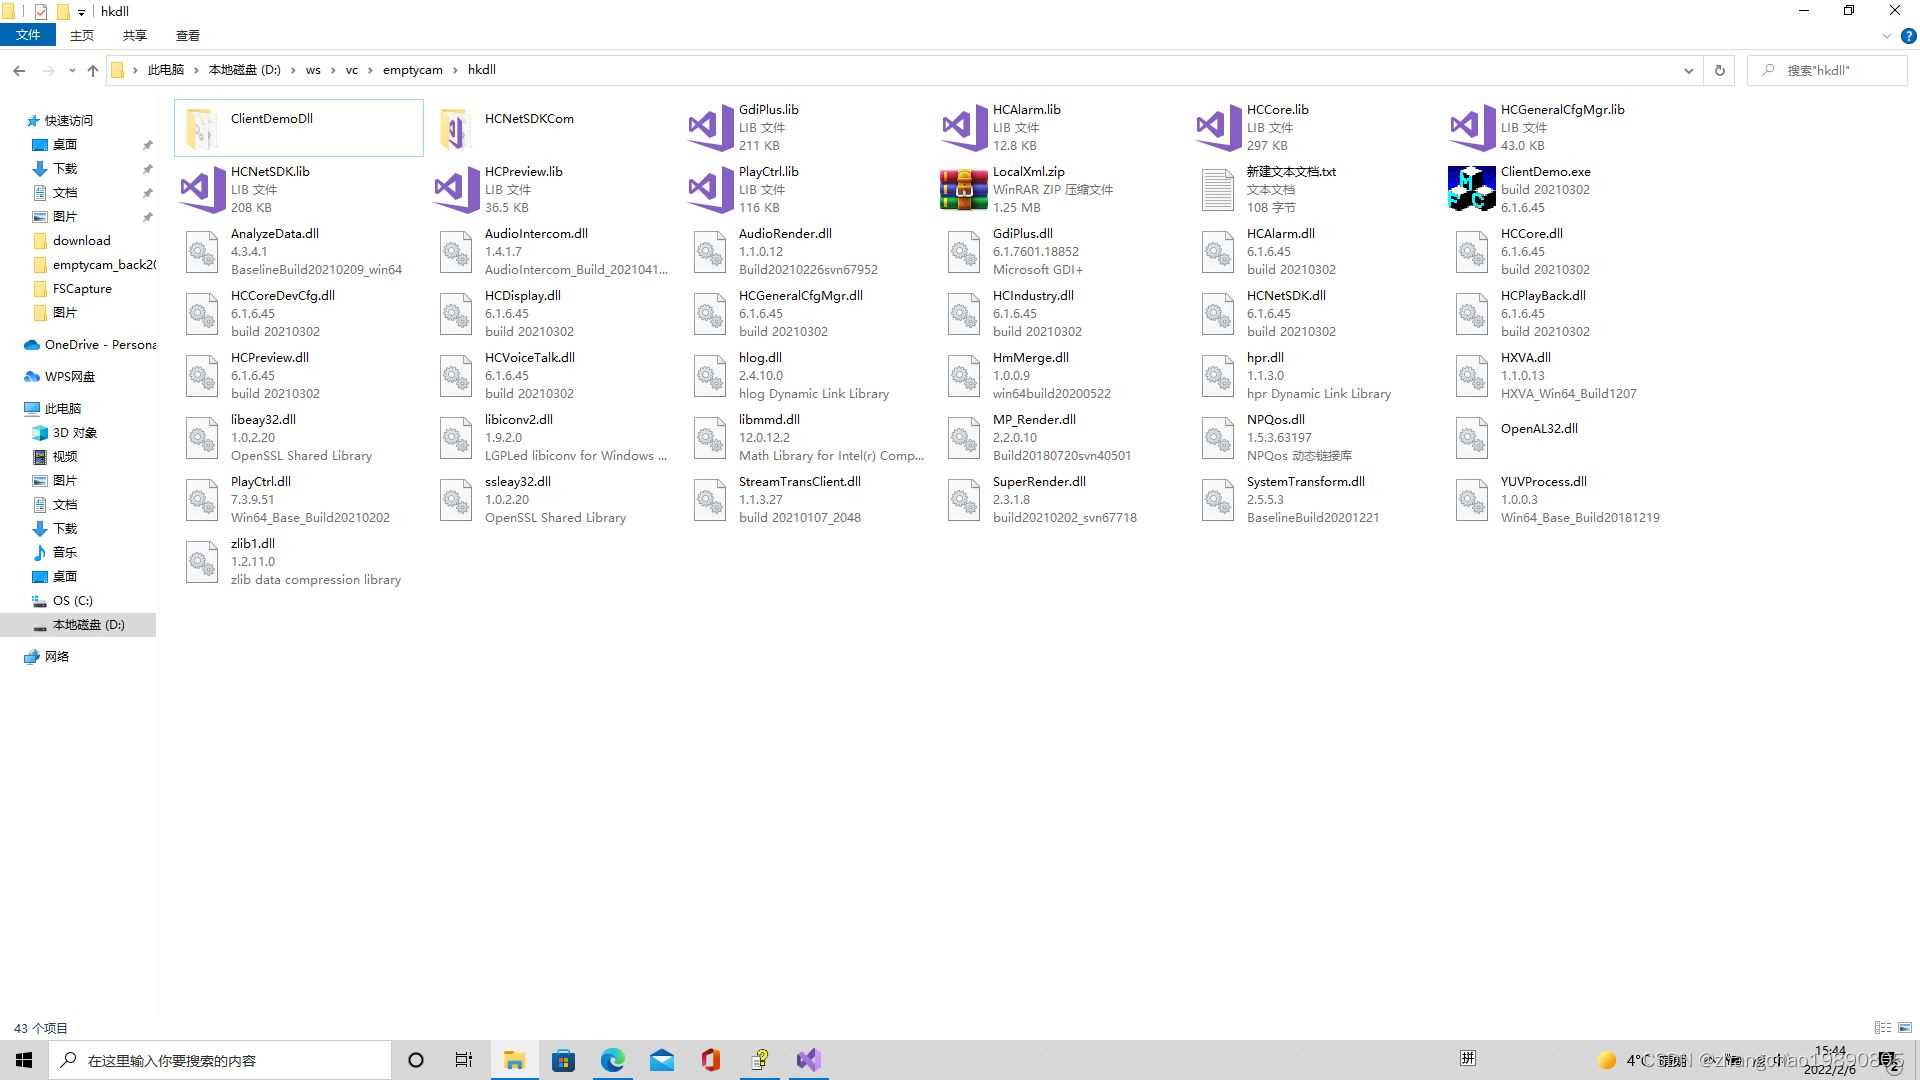The width and height of the screenshot is (1920, 1080).
Task: Open the 文件 ribbon tab
Action: click(28, 35)
